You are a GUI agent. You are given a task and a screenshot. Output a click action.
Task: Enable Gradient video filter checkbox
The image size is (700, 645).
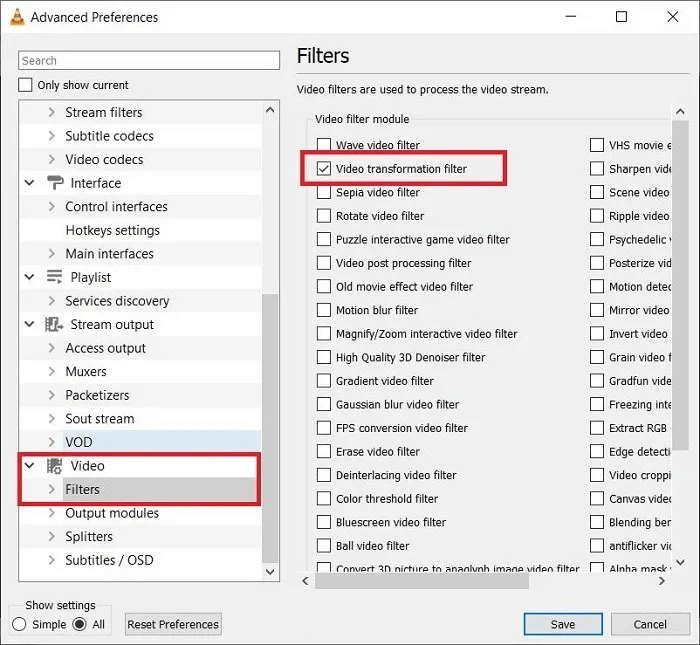[324, 381]
